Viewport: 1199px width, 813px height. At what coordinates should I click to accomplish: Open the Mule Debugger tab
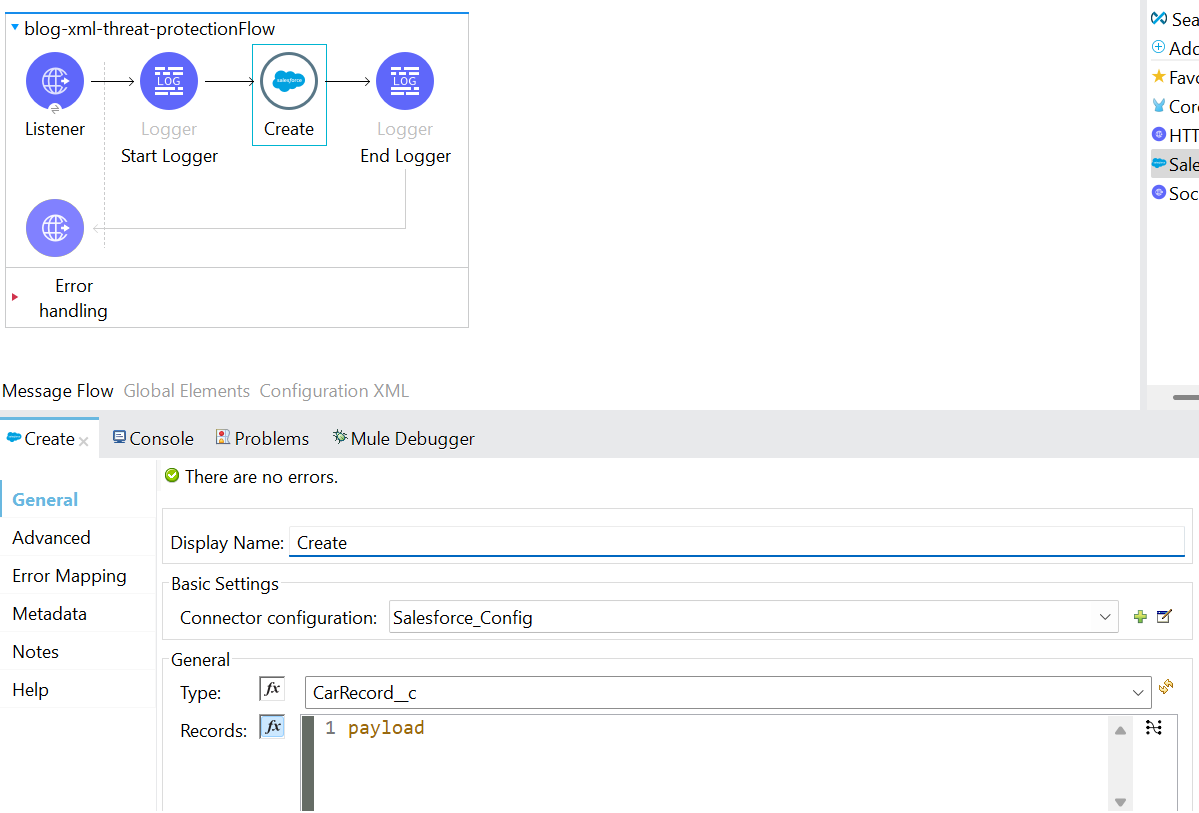point(404,438)
